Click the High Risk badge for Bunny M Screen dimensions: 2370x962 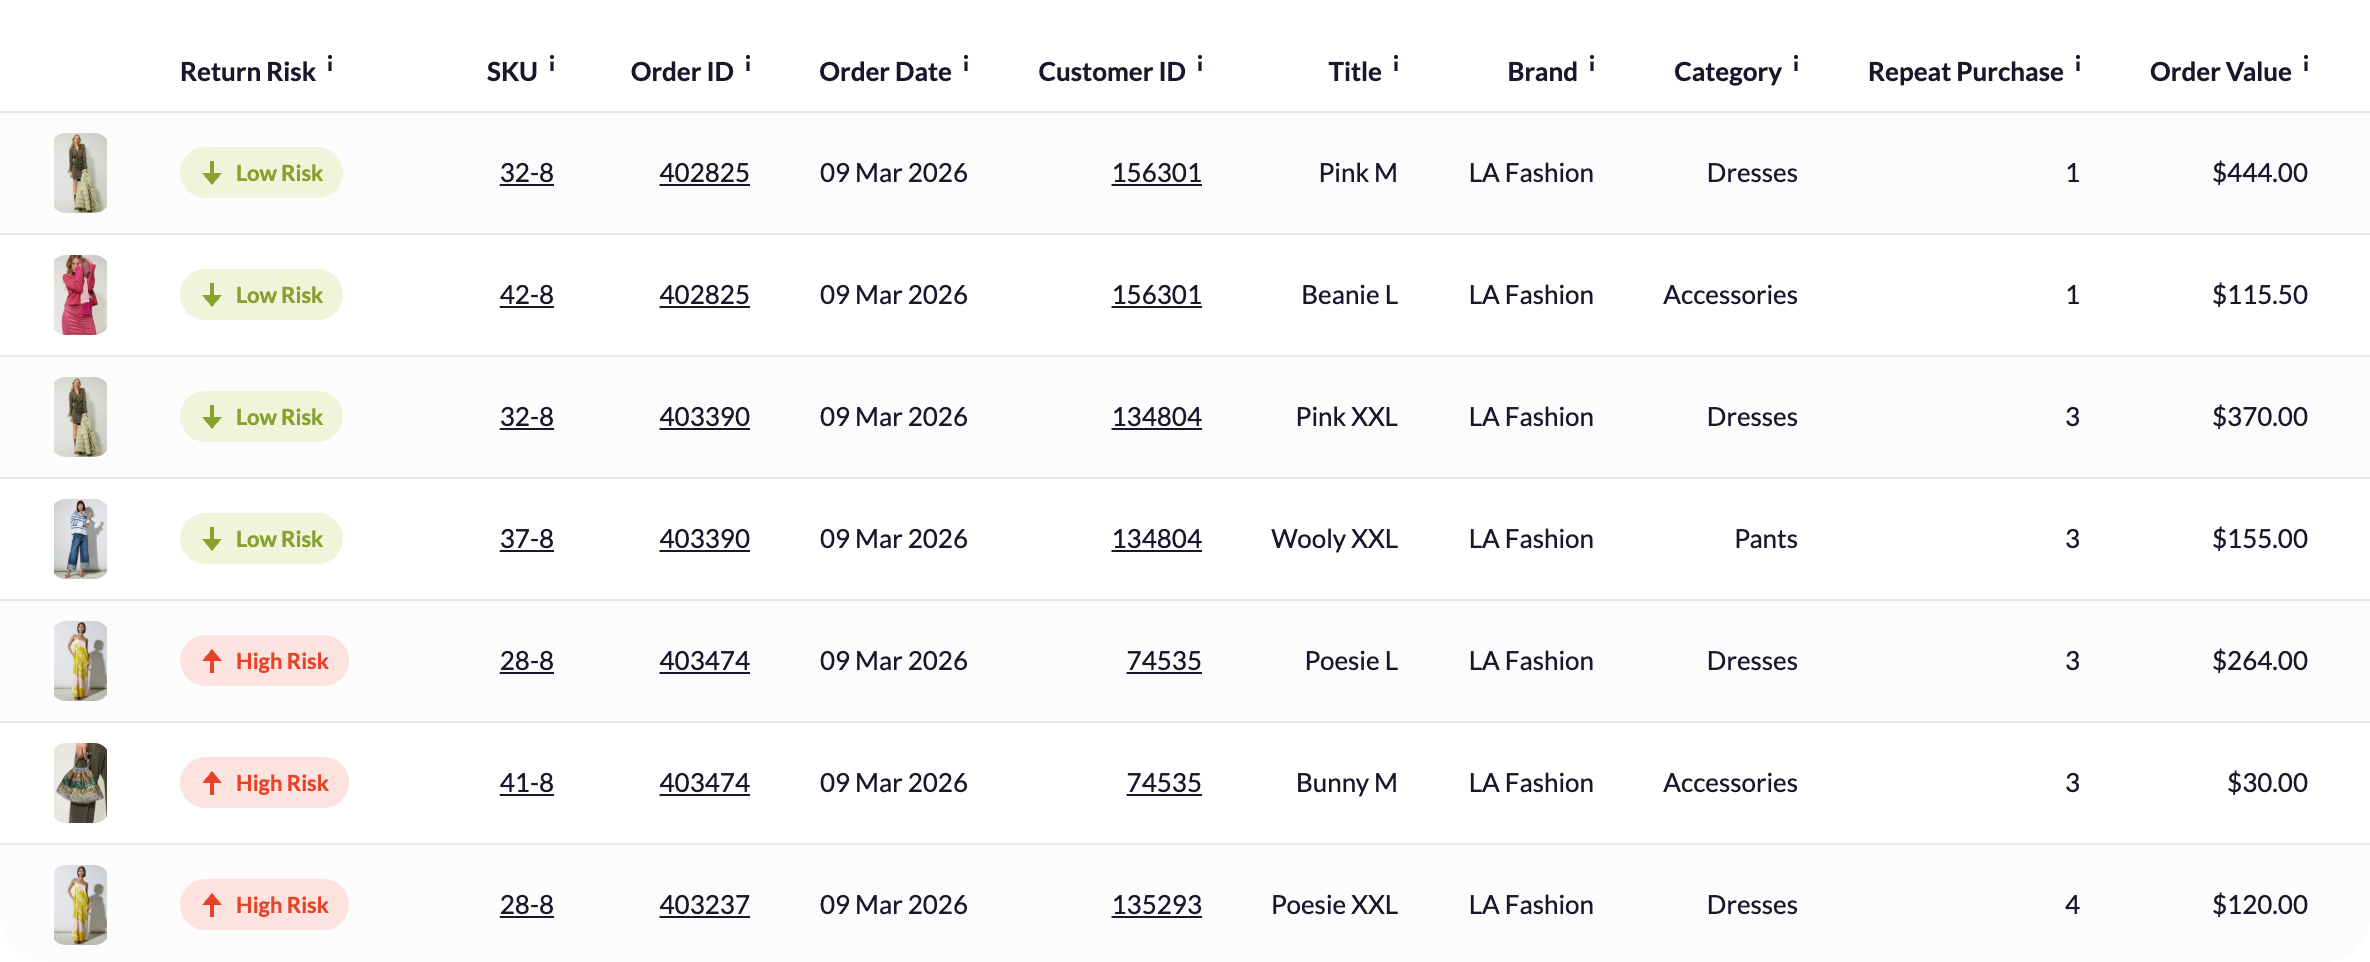[264, 783]
